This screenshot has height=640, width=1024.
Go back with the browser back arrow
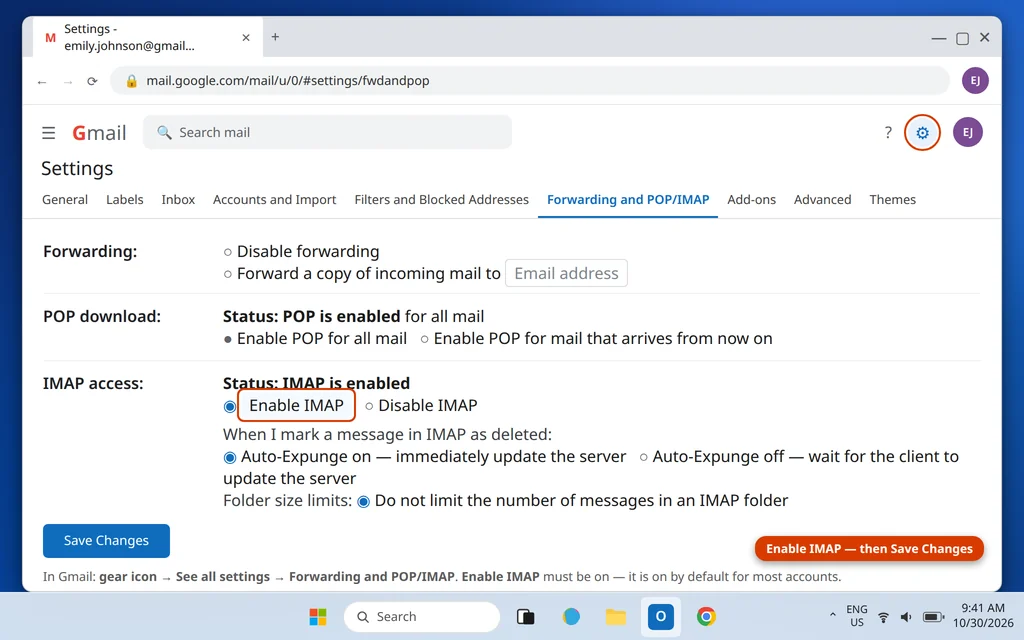[x=42, y=82]
